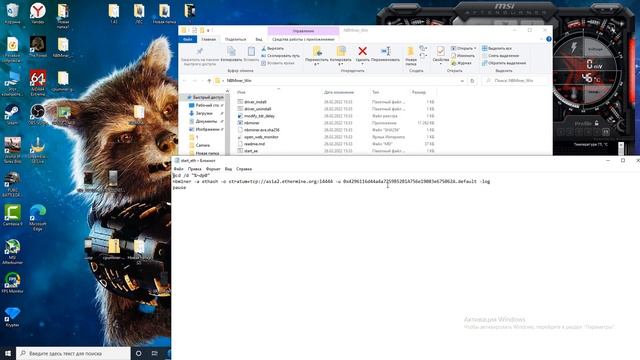This screenshot has width=640, height=360.
Task: Click Cut (Вырезать) scissors item in ribbon
Action: click(x=272, y=48)
